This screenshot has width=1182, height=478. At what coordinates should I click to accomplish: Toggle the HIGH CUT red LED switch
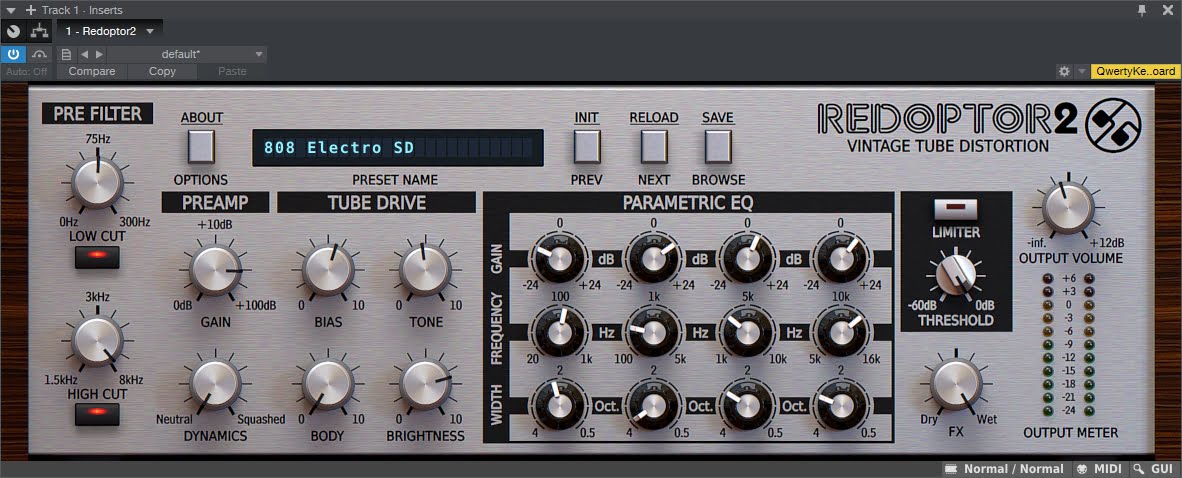pyautogui.click(x=97, y=414)
